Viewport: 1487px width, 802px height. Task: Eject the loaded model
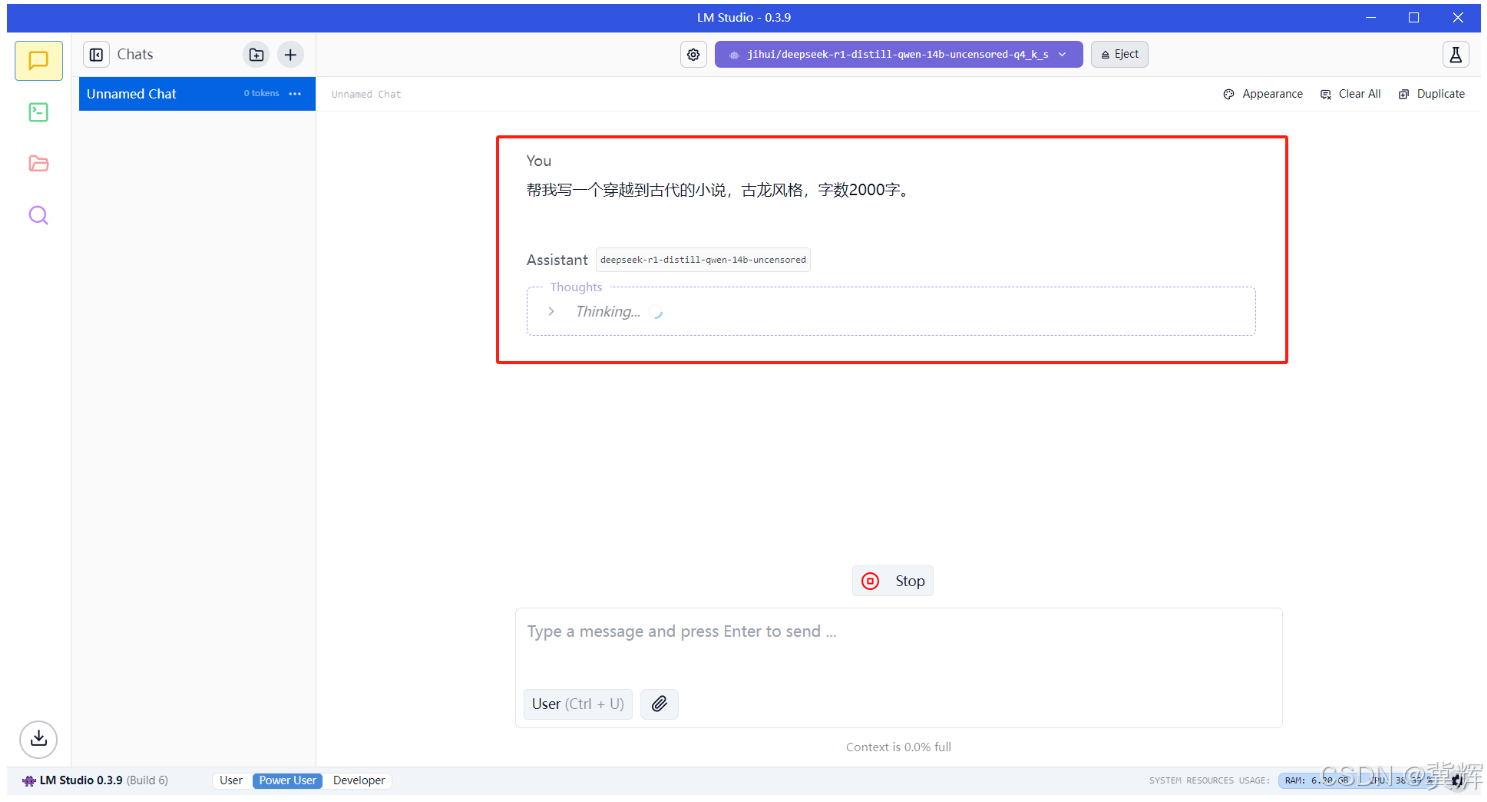click(x=1120, y=55)
